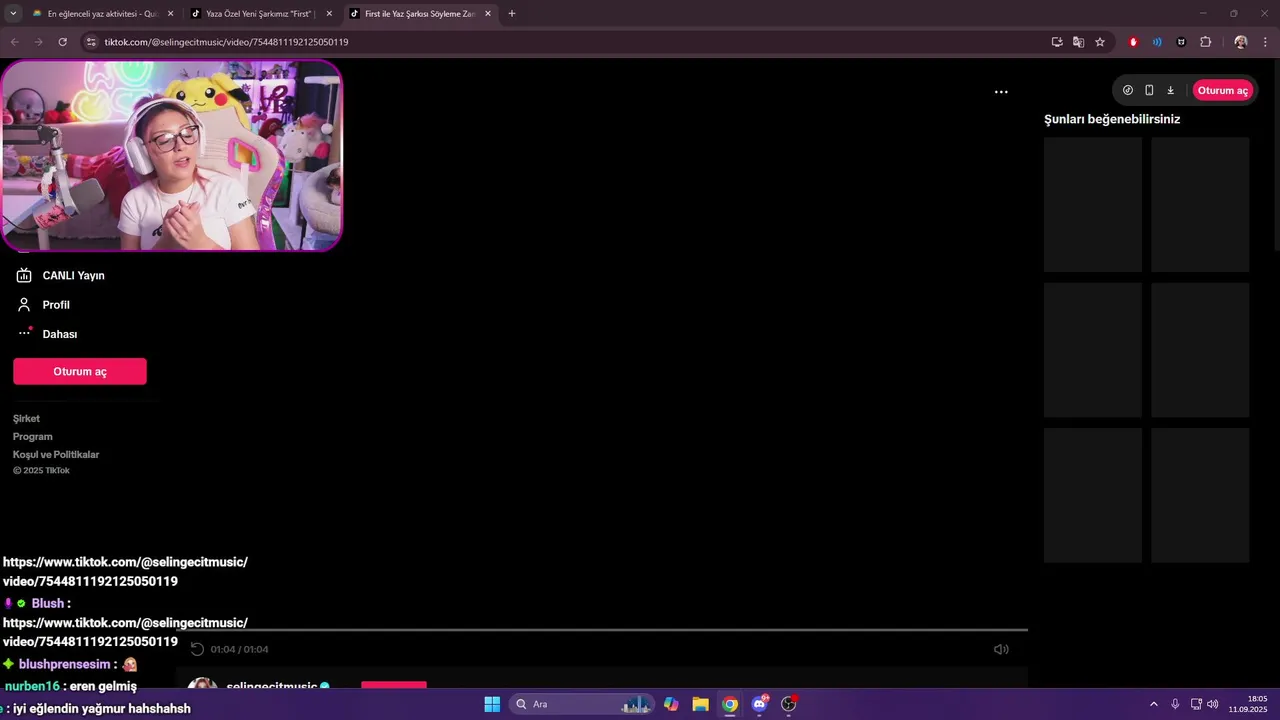This screenshot has width=1280, height=720.
Task: Click the video progress bar
Action: [x=602, y=630]
